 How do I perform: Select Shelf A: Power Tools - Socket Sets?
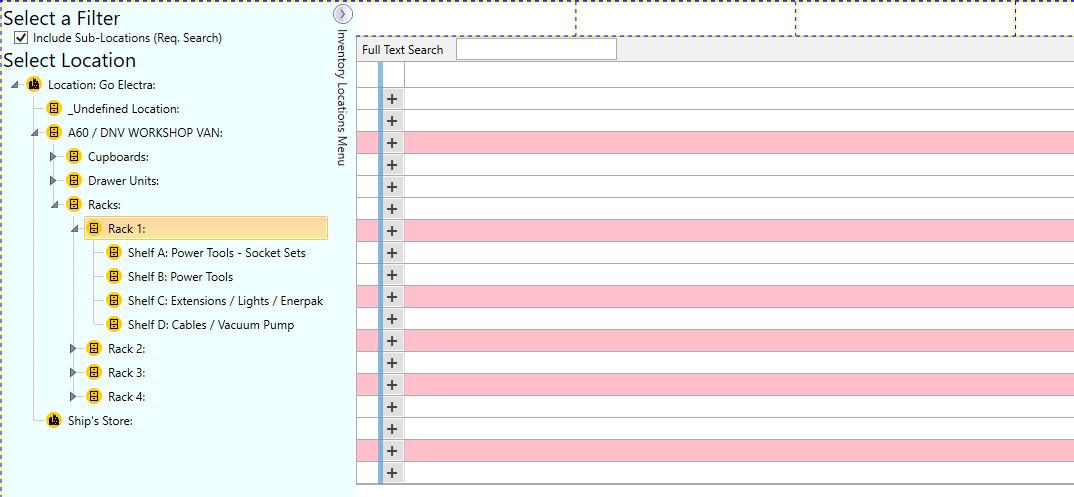coord(216,253)
